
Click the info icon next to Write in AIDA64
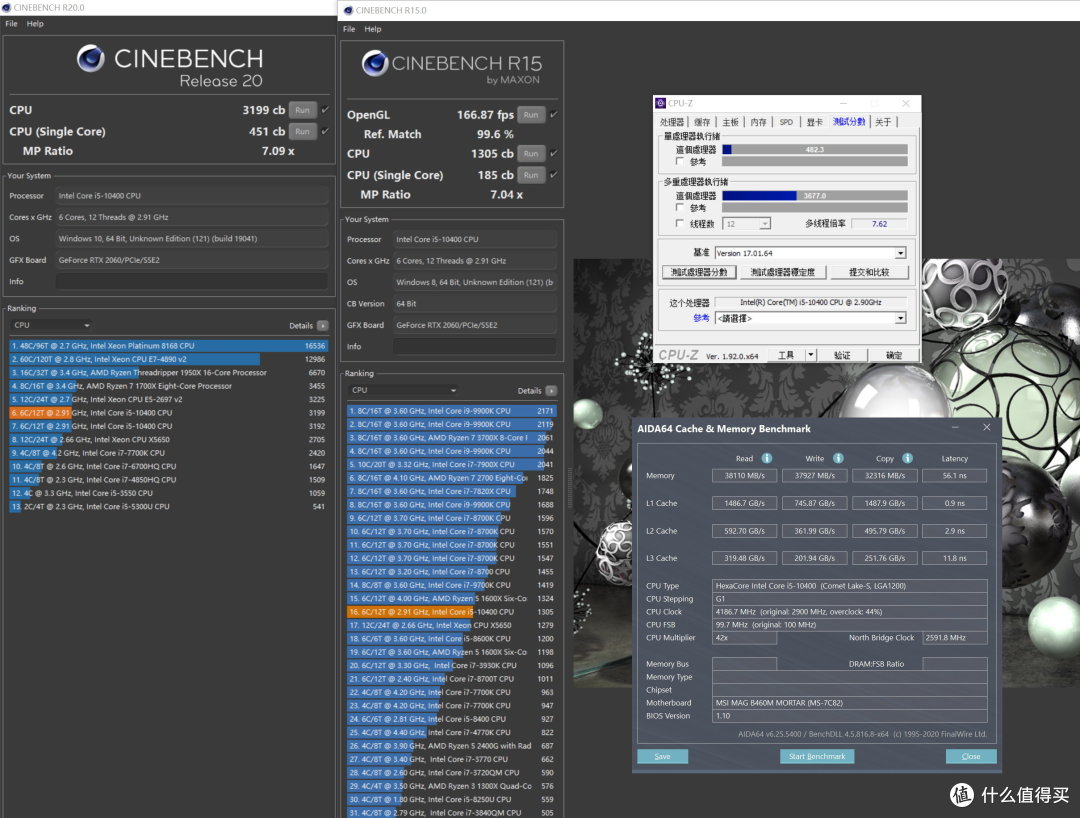pos(838,458)
